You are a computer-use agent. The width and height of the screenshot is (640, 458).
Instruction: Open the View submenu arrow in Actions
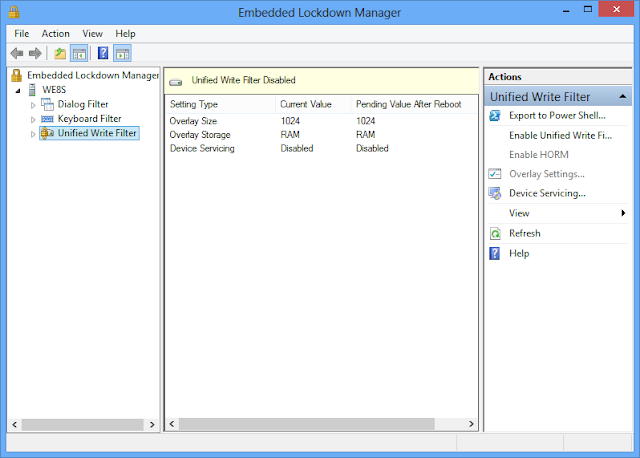click(623, 213)
